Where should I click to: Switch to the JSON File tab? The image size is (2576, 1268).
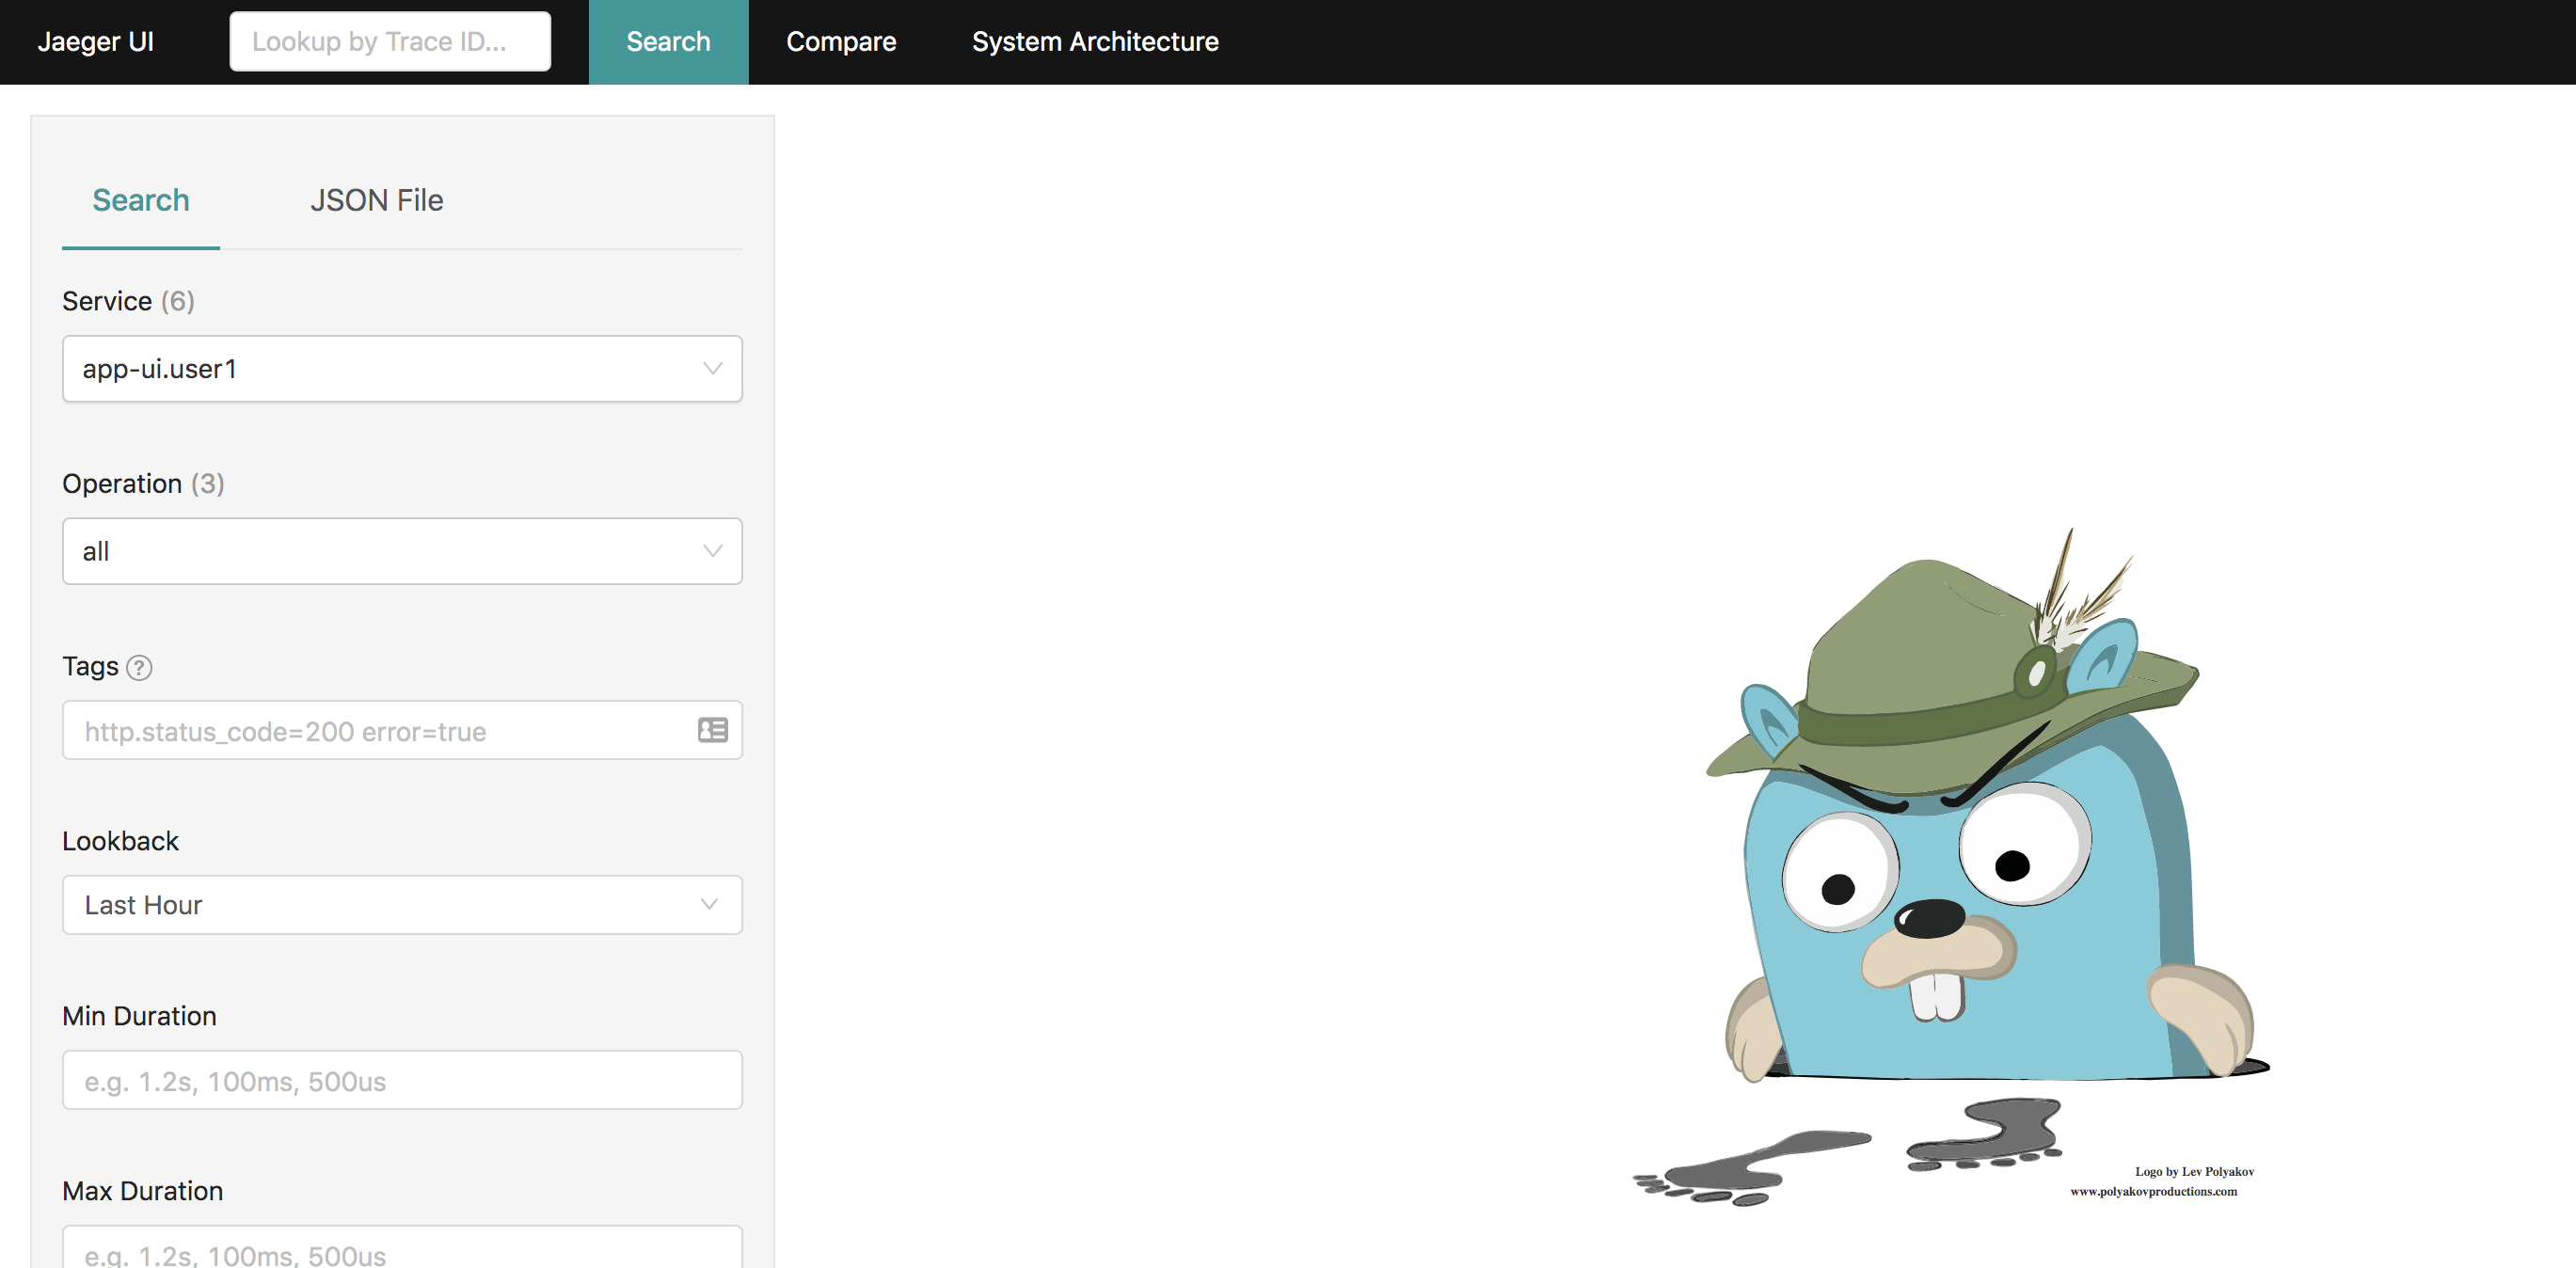tap(376, 201)
